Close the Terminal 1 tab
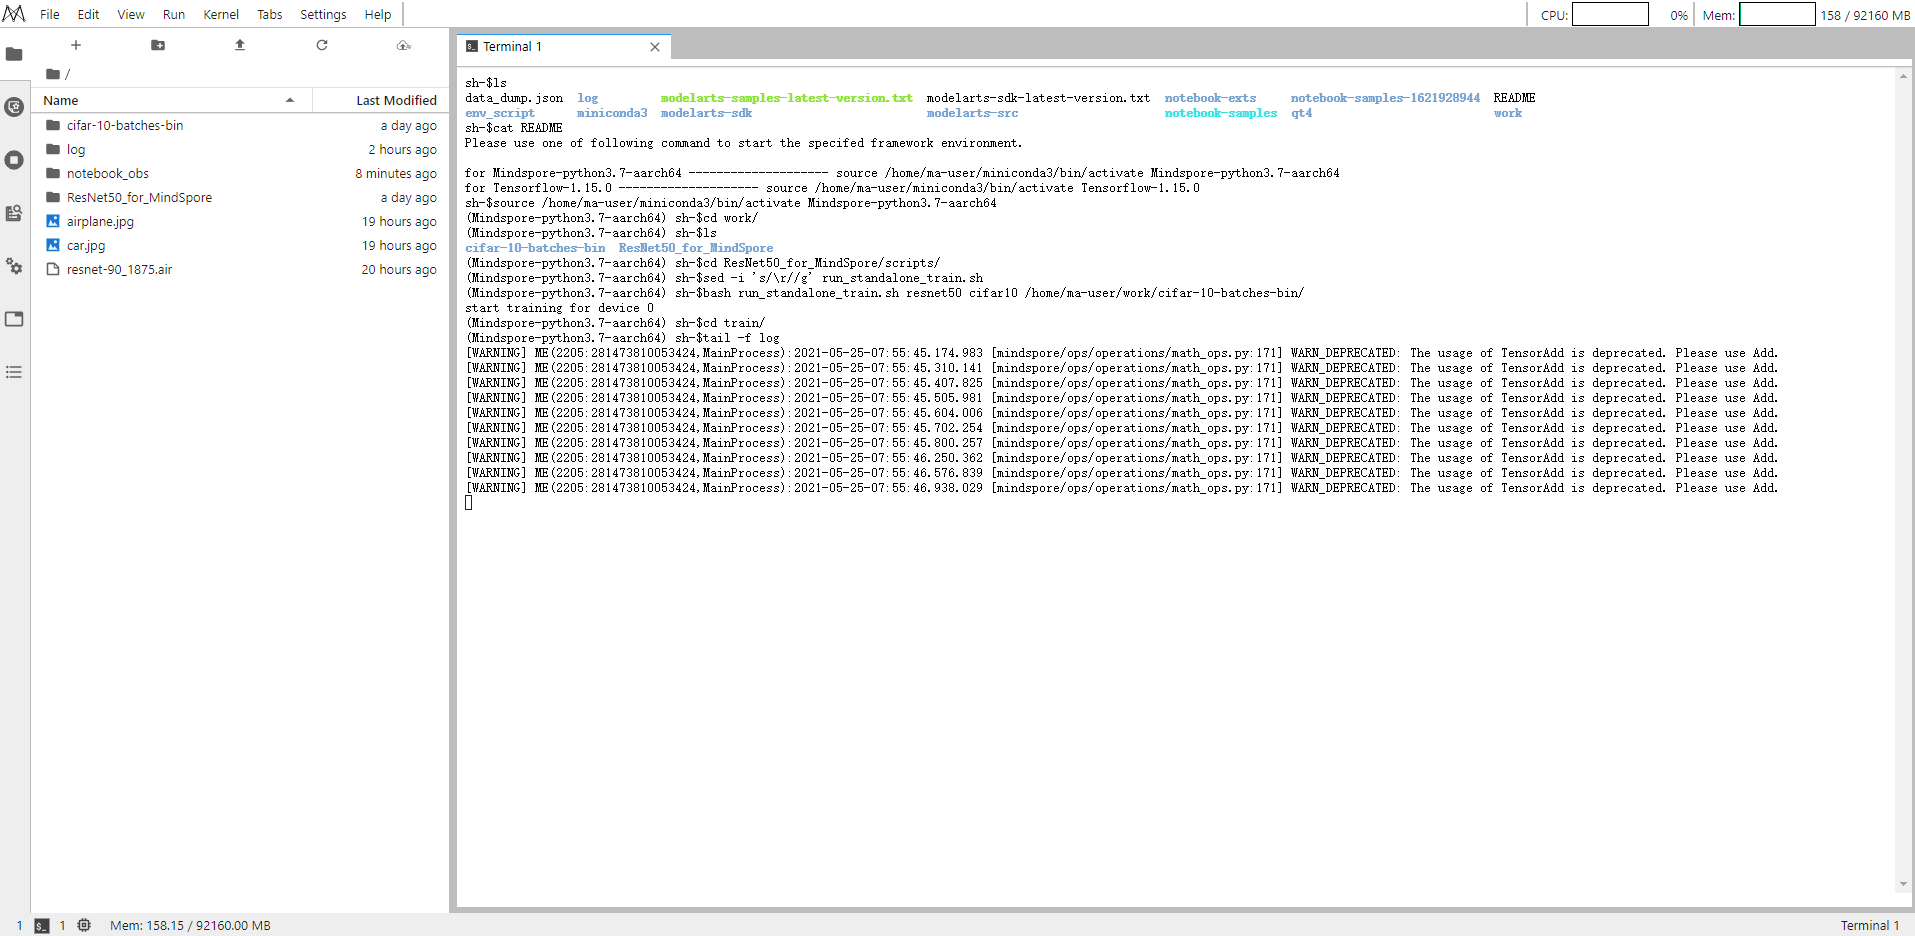 coord(655,47)
